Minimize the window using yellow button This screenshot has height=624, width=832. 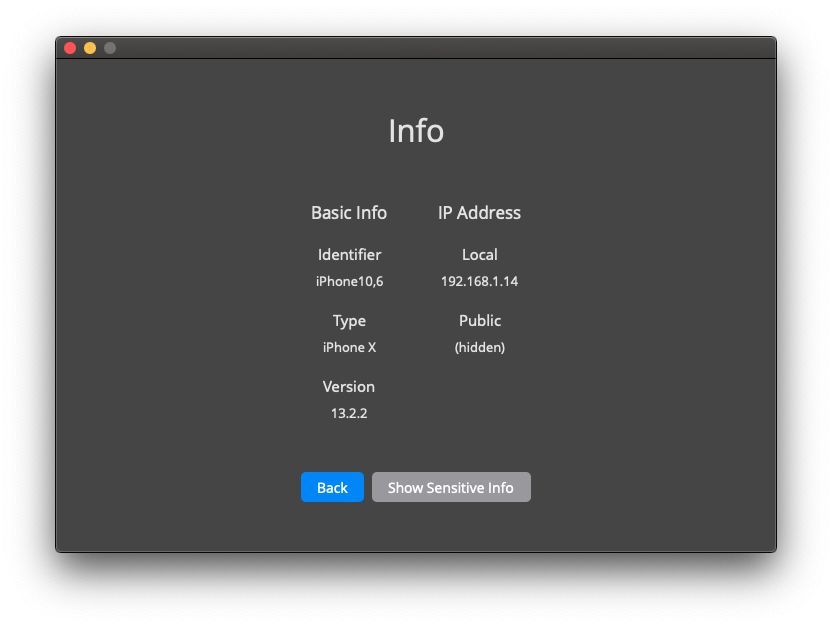coord(90,48)
